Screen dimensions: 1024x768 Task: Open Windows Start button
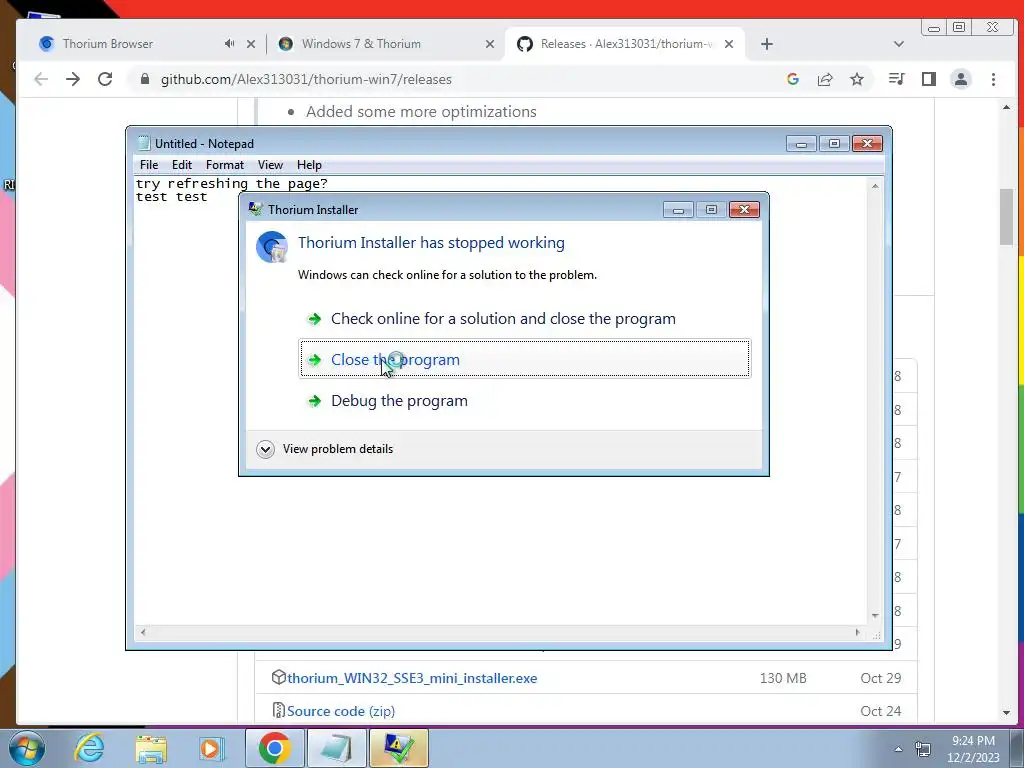27,748
